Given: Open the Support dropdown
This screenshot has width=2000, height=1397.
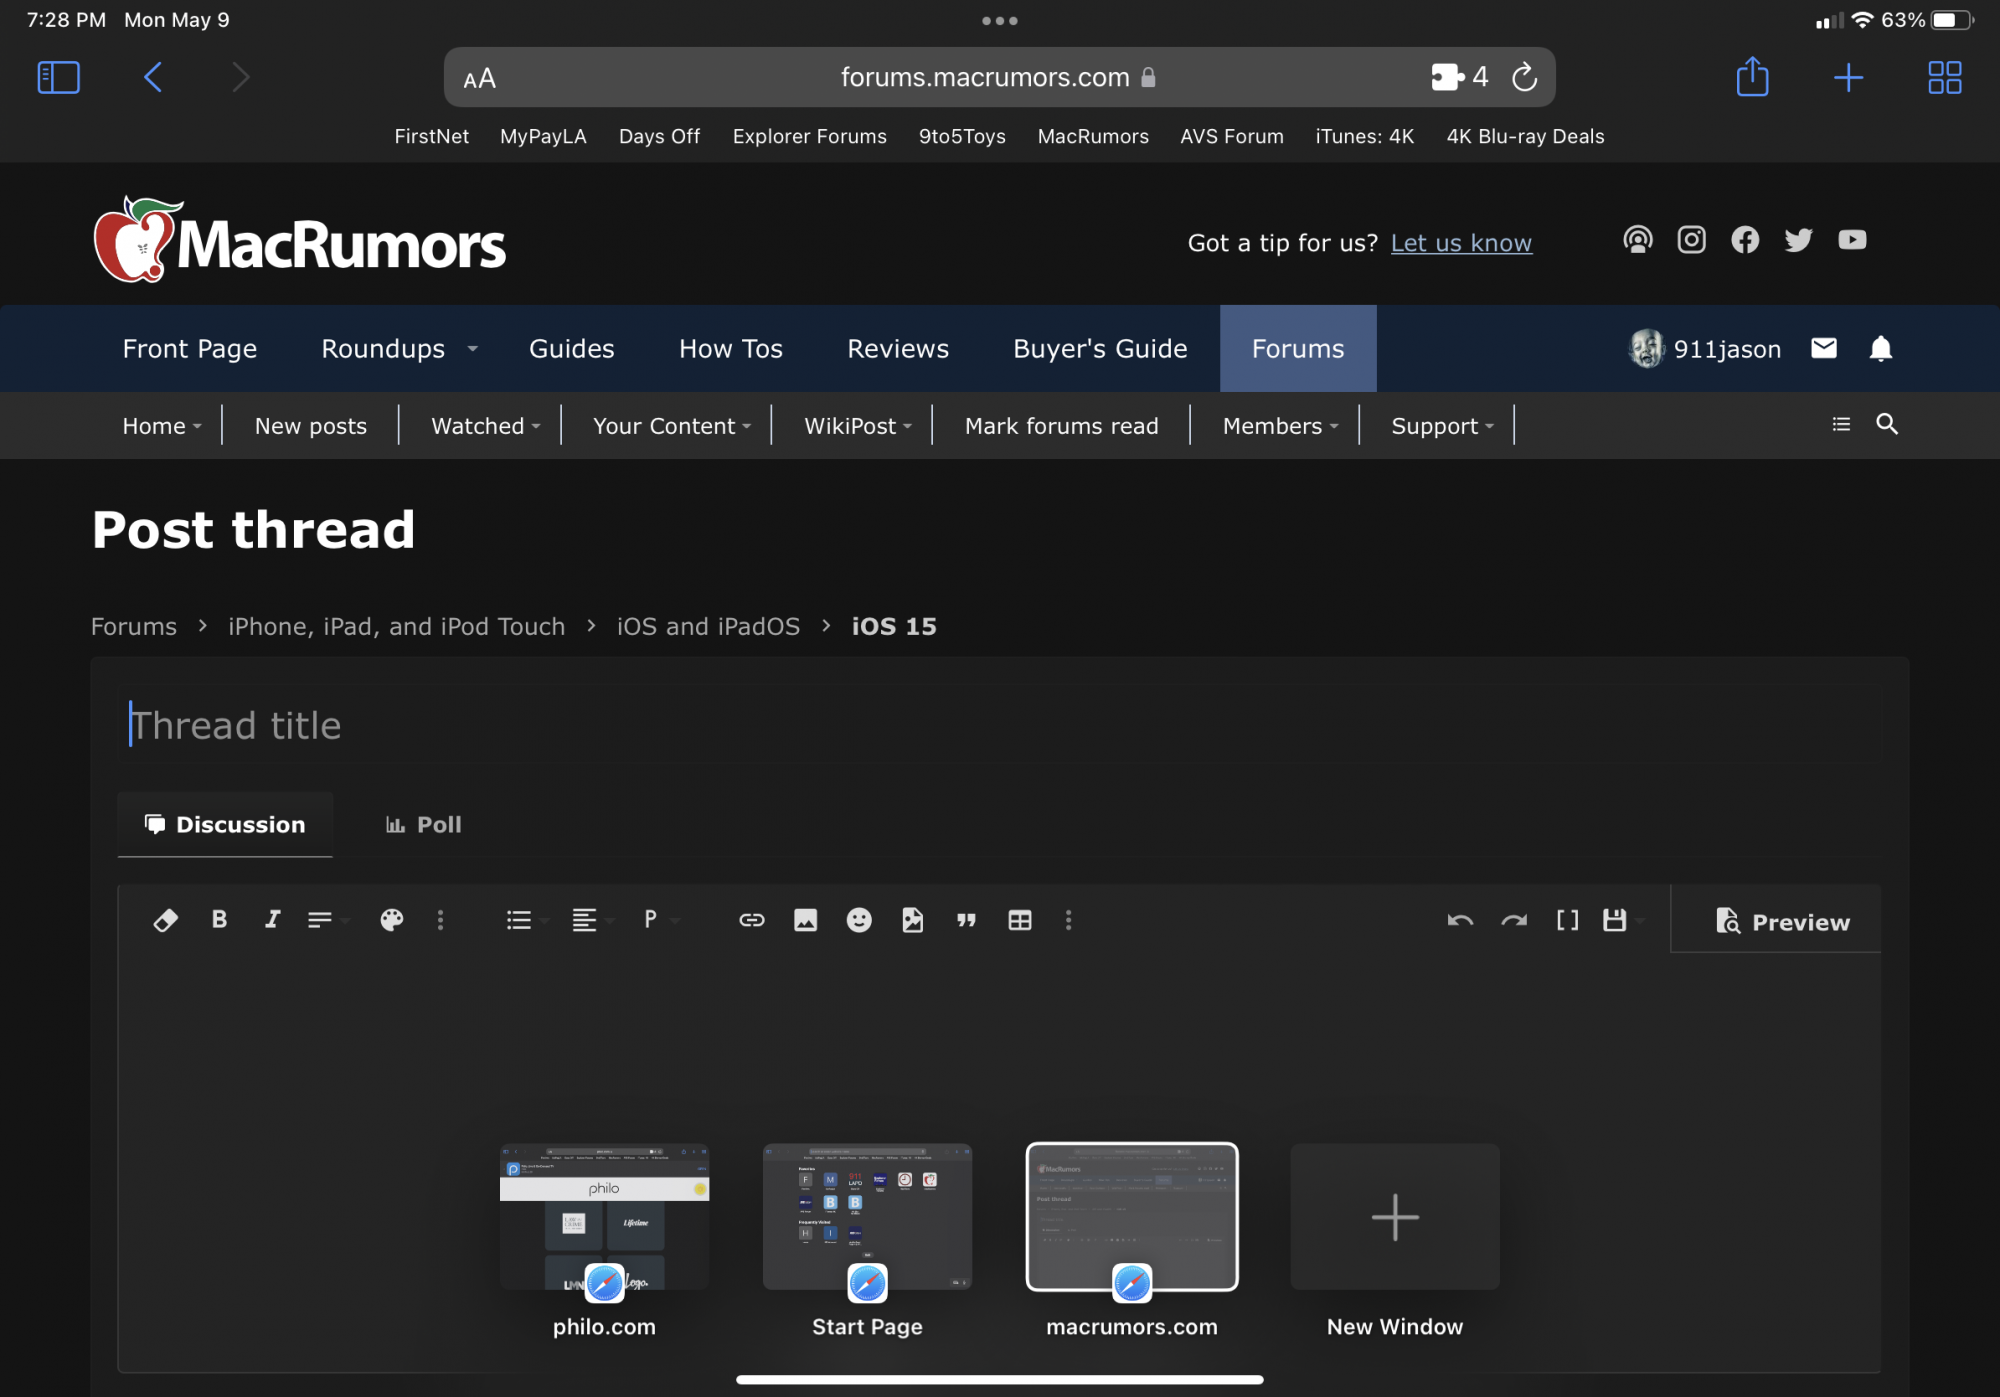Looking at the screenshot, I should [x=1442, y=426].
